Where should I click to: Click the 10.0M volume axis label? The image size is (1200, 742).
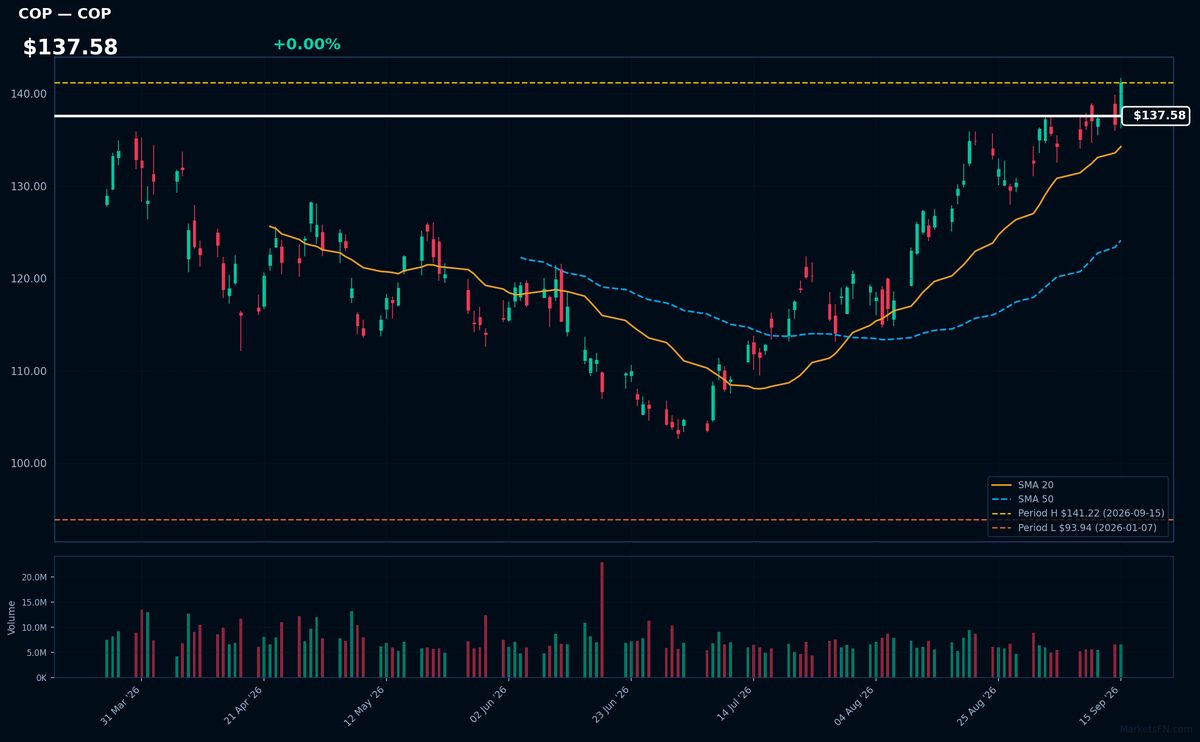point(33,628)
